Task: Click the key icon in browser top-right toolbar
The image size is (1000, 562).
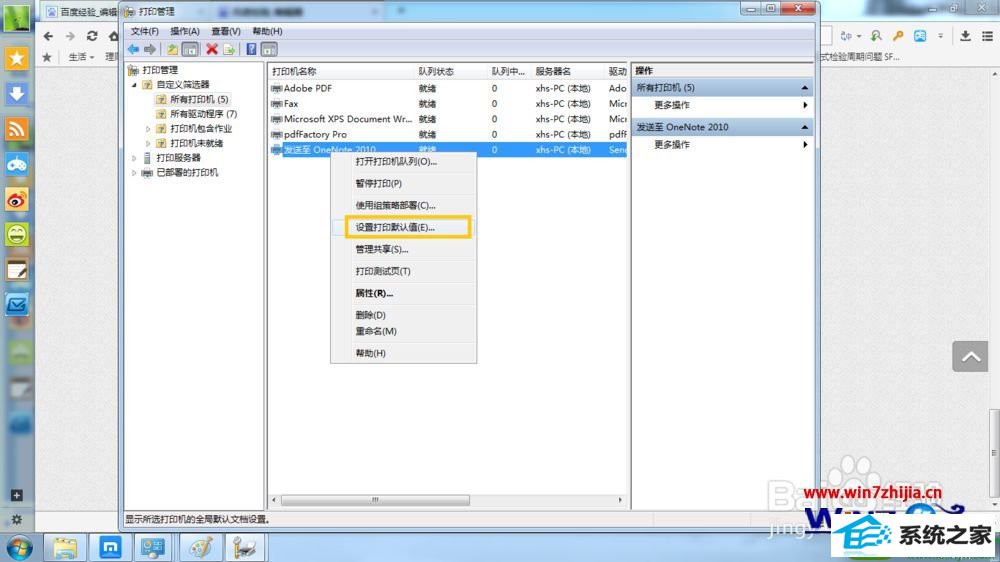Action: (898, 36)
